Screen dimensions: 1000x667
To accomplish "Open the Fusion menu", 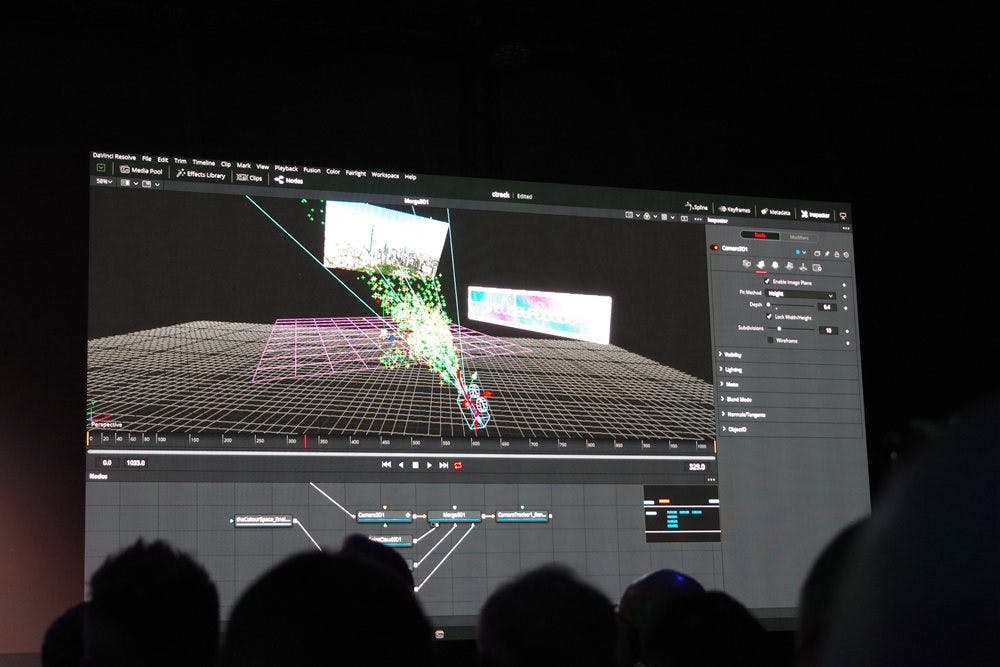I will (x=312, y=170).
